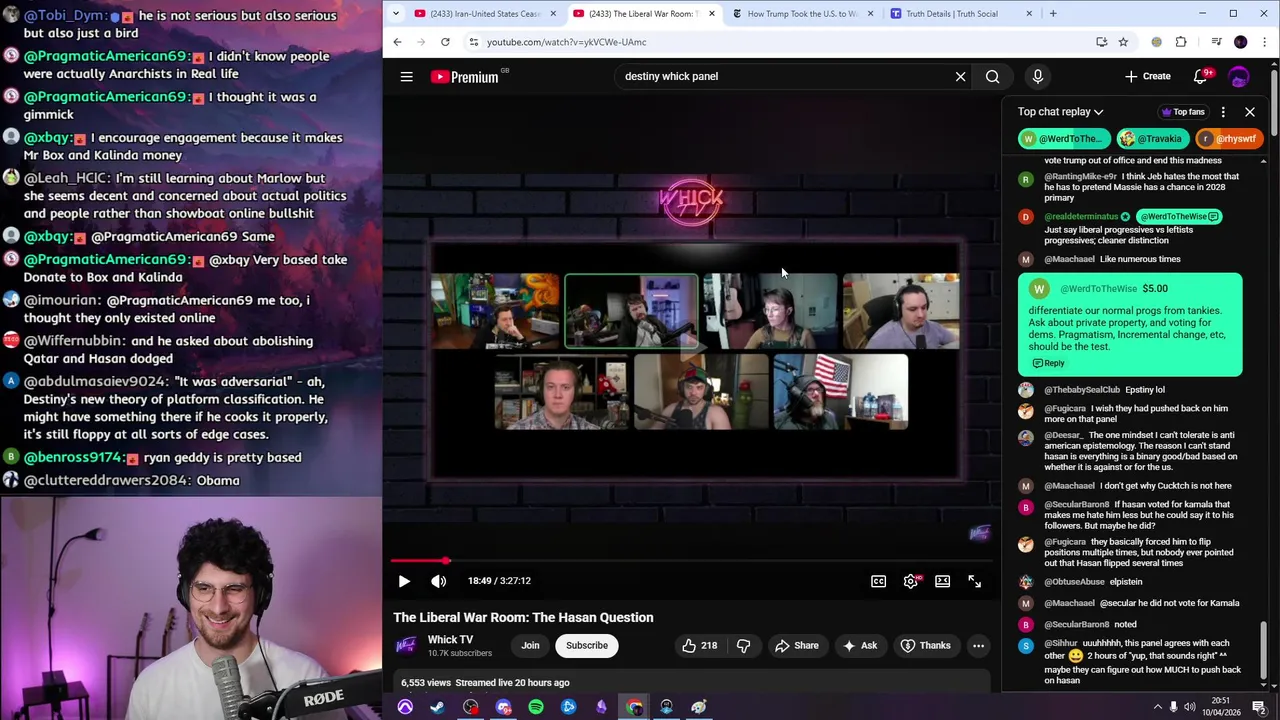Start voice search with the microphone icon

click(x=1037, y=76)
